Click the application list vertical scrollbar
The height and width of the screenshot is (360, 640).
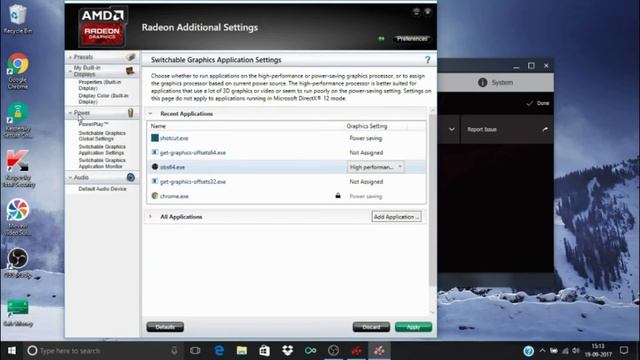[432, 200]
